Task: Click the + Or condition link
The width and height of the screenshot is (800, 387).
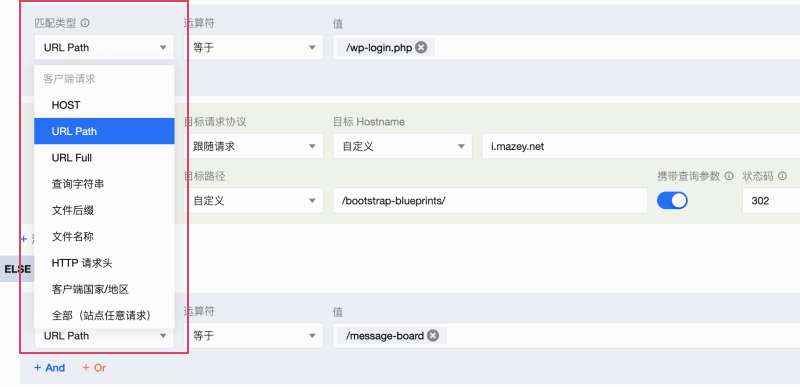Action: pyautogui.click(x=94, y=368)
